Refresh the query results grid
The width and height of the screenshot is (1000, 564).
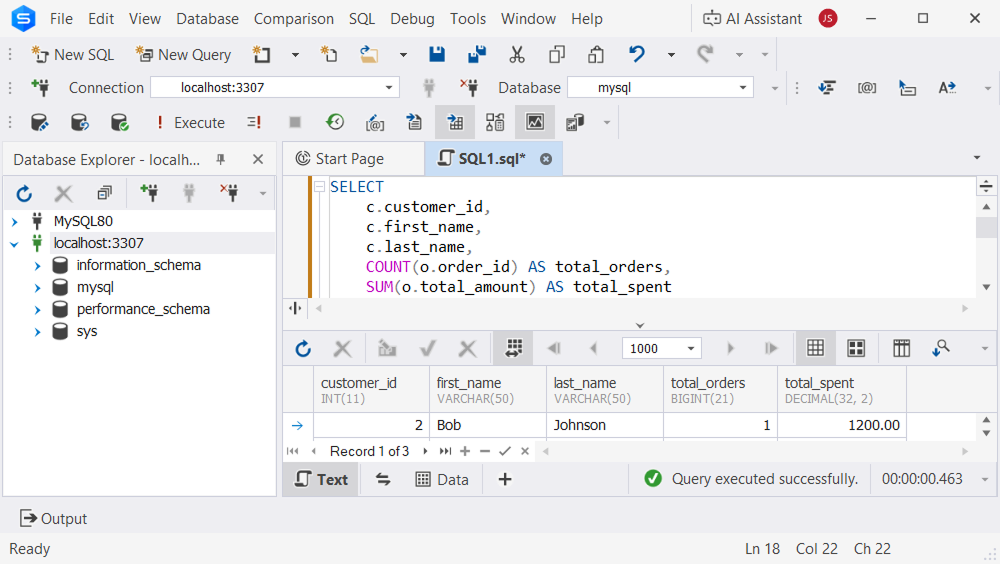pos(303,348)
